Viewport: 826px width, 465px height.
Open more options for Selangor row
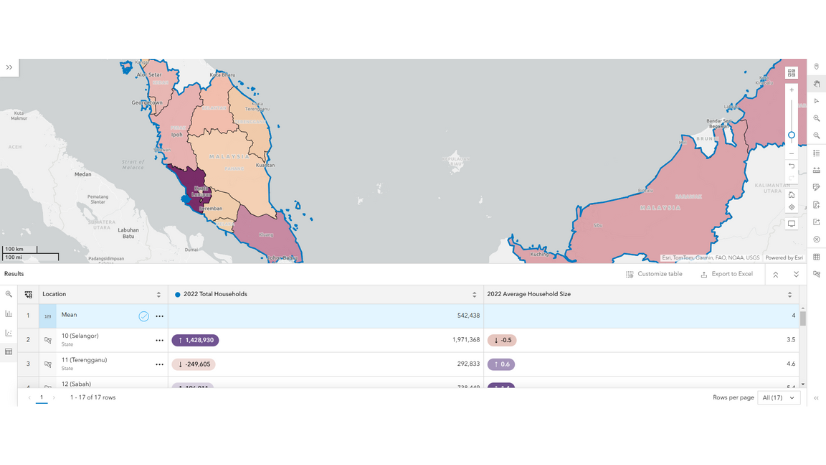159,340
